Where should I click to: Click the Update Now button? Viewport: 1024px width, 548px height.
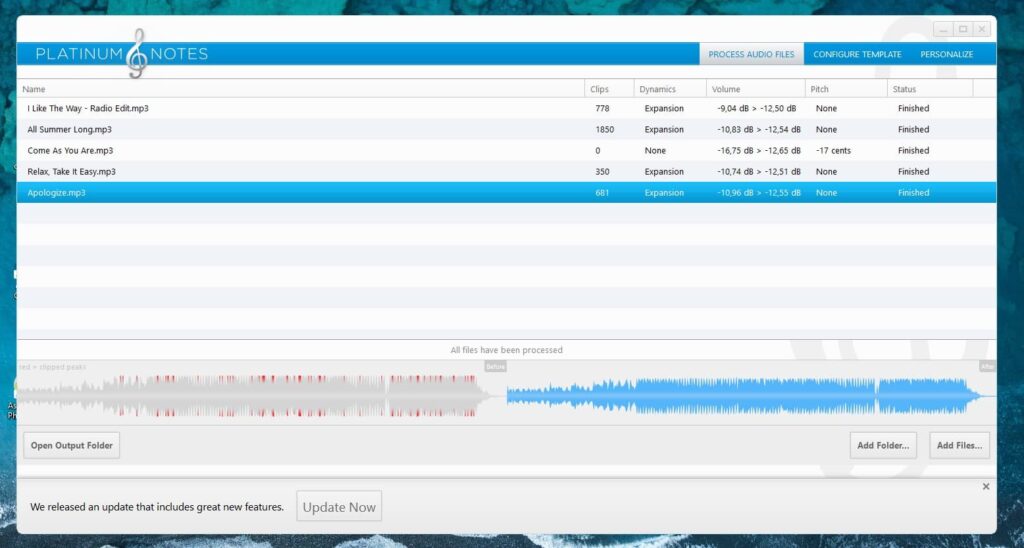(339, 507)
